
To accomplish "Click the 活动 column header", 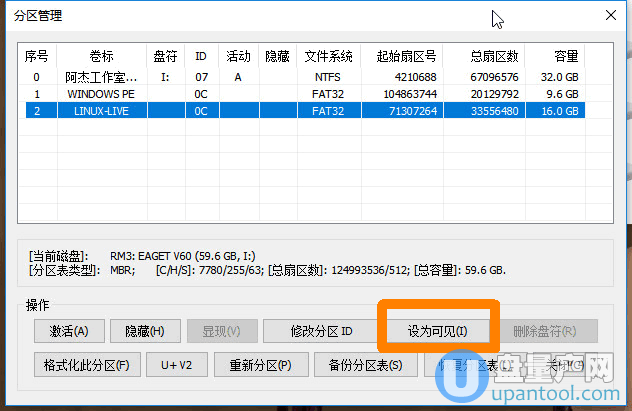I will click(x=238, y=57).
